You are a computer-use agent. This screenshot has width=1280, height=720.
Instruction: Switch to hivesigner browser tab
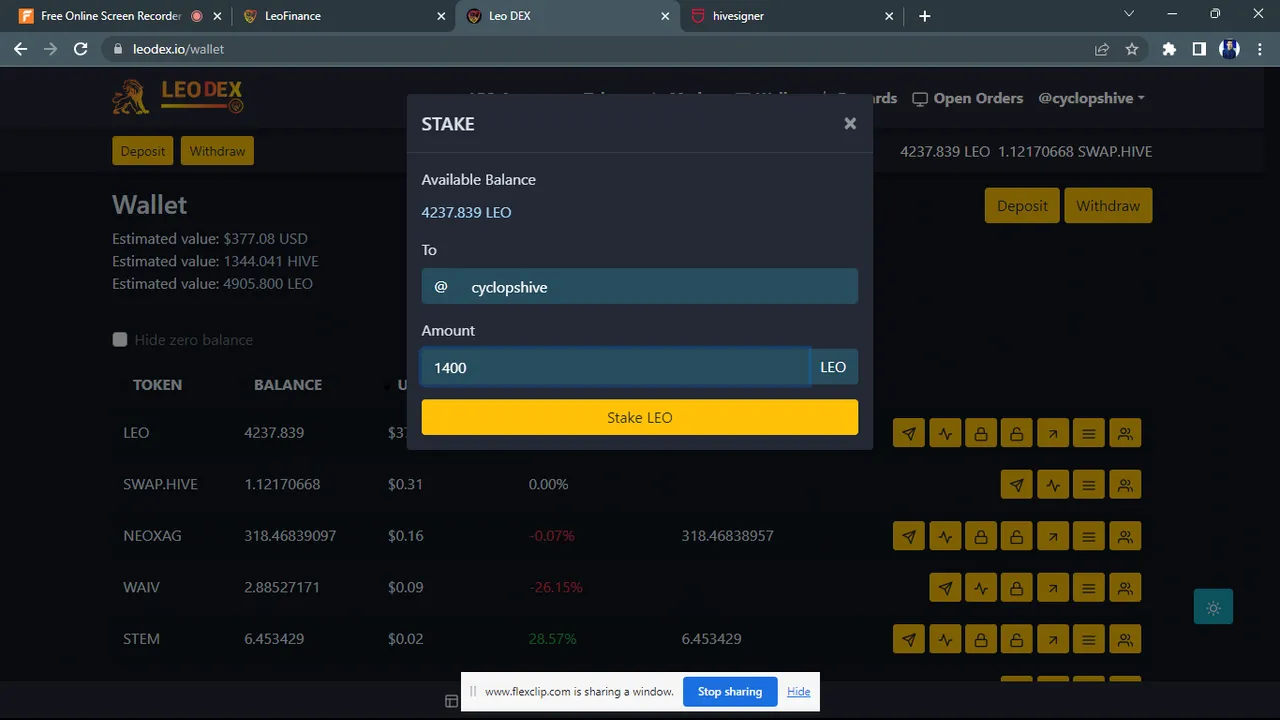tap(790, 16)
